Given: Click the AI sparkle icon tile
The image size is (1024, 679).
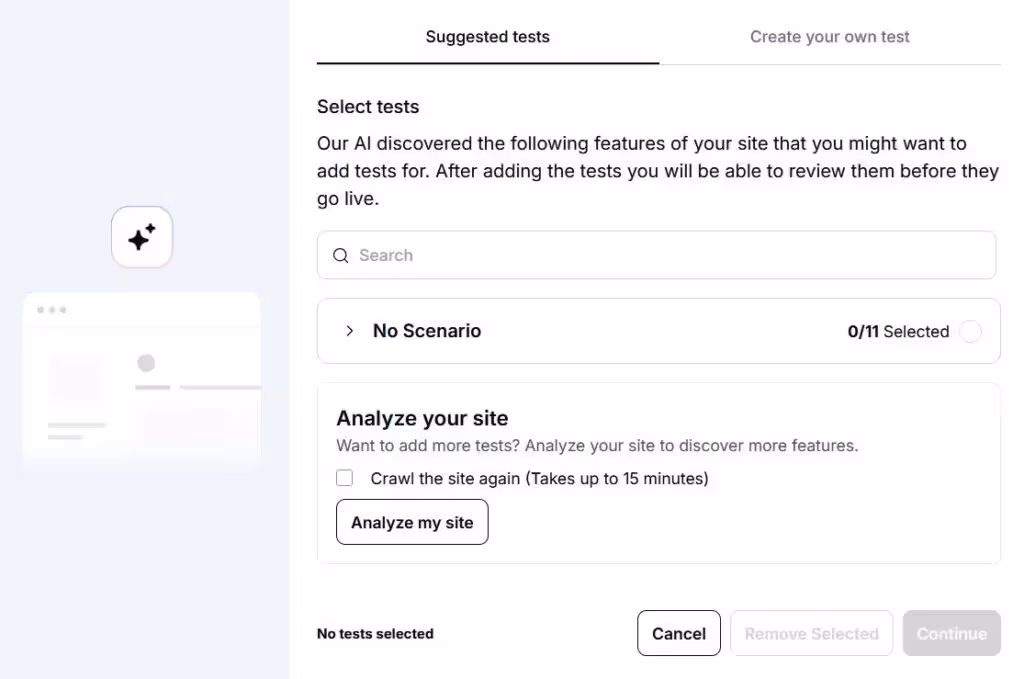Looking at the screenshot, I should click(142, 237).
